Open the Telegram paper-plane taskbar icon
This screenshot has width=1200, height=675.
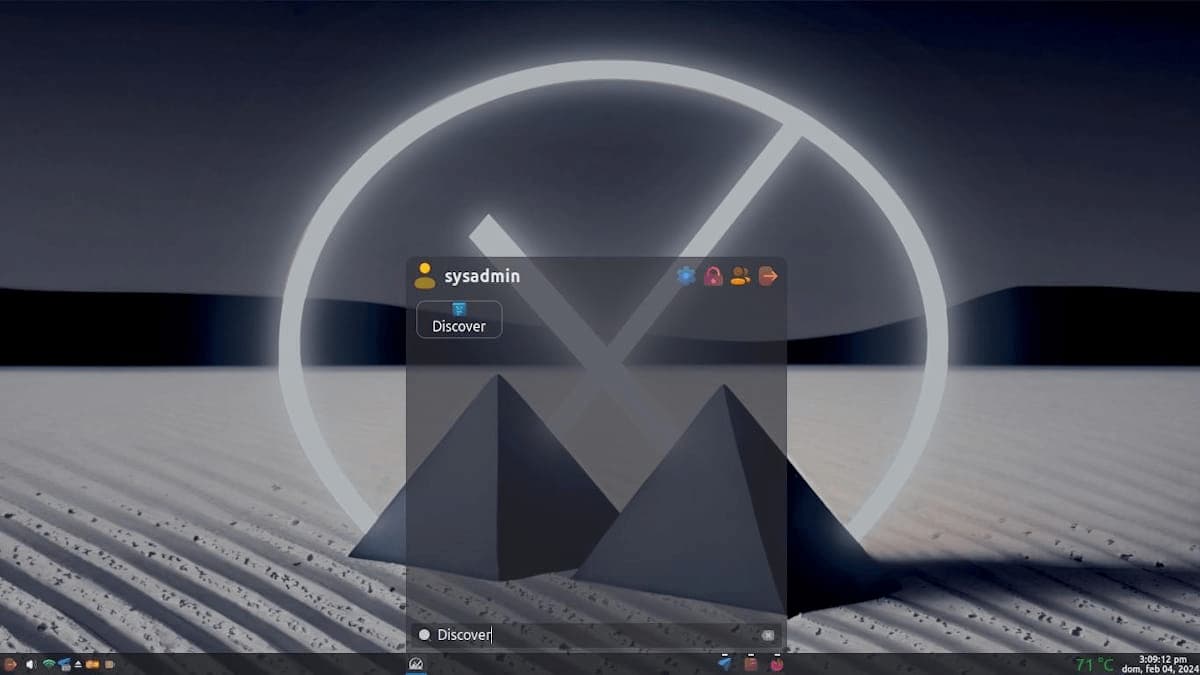pos(725,664)
